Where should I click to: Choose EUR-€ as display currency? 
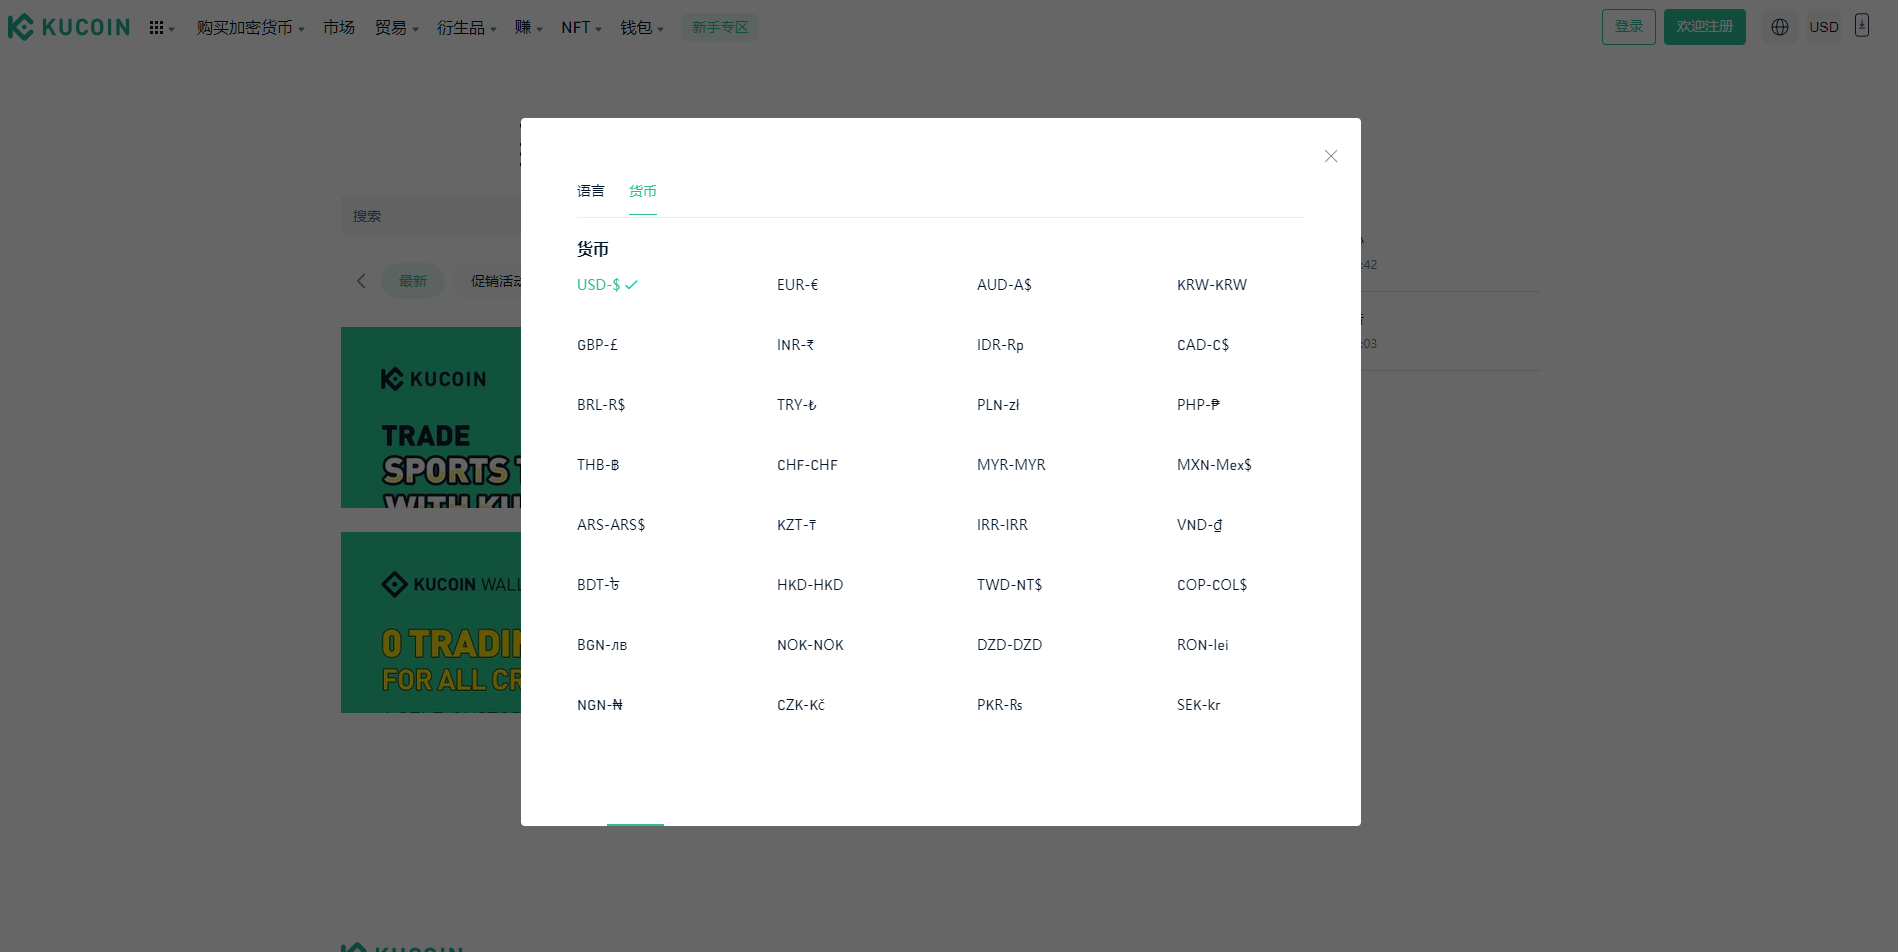[x=797, y=285]
